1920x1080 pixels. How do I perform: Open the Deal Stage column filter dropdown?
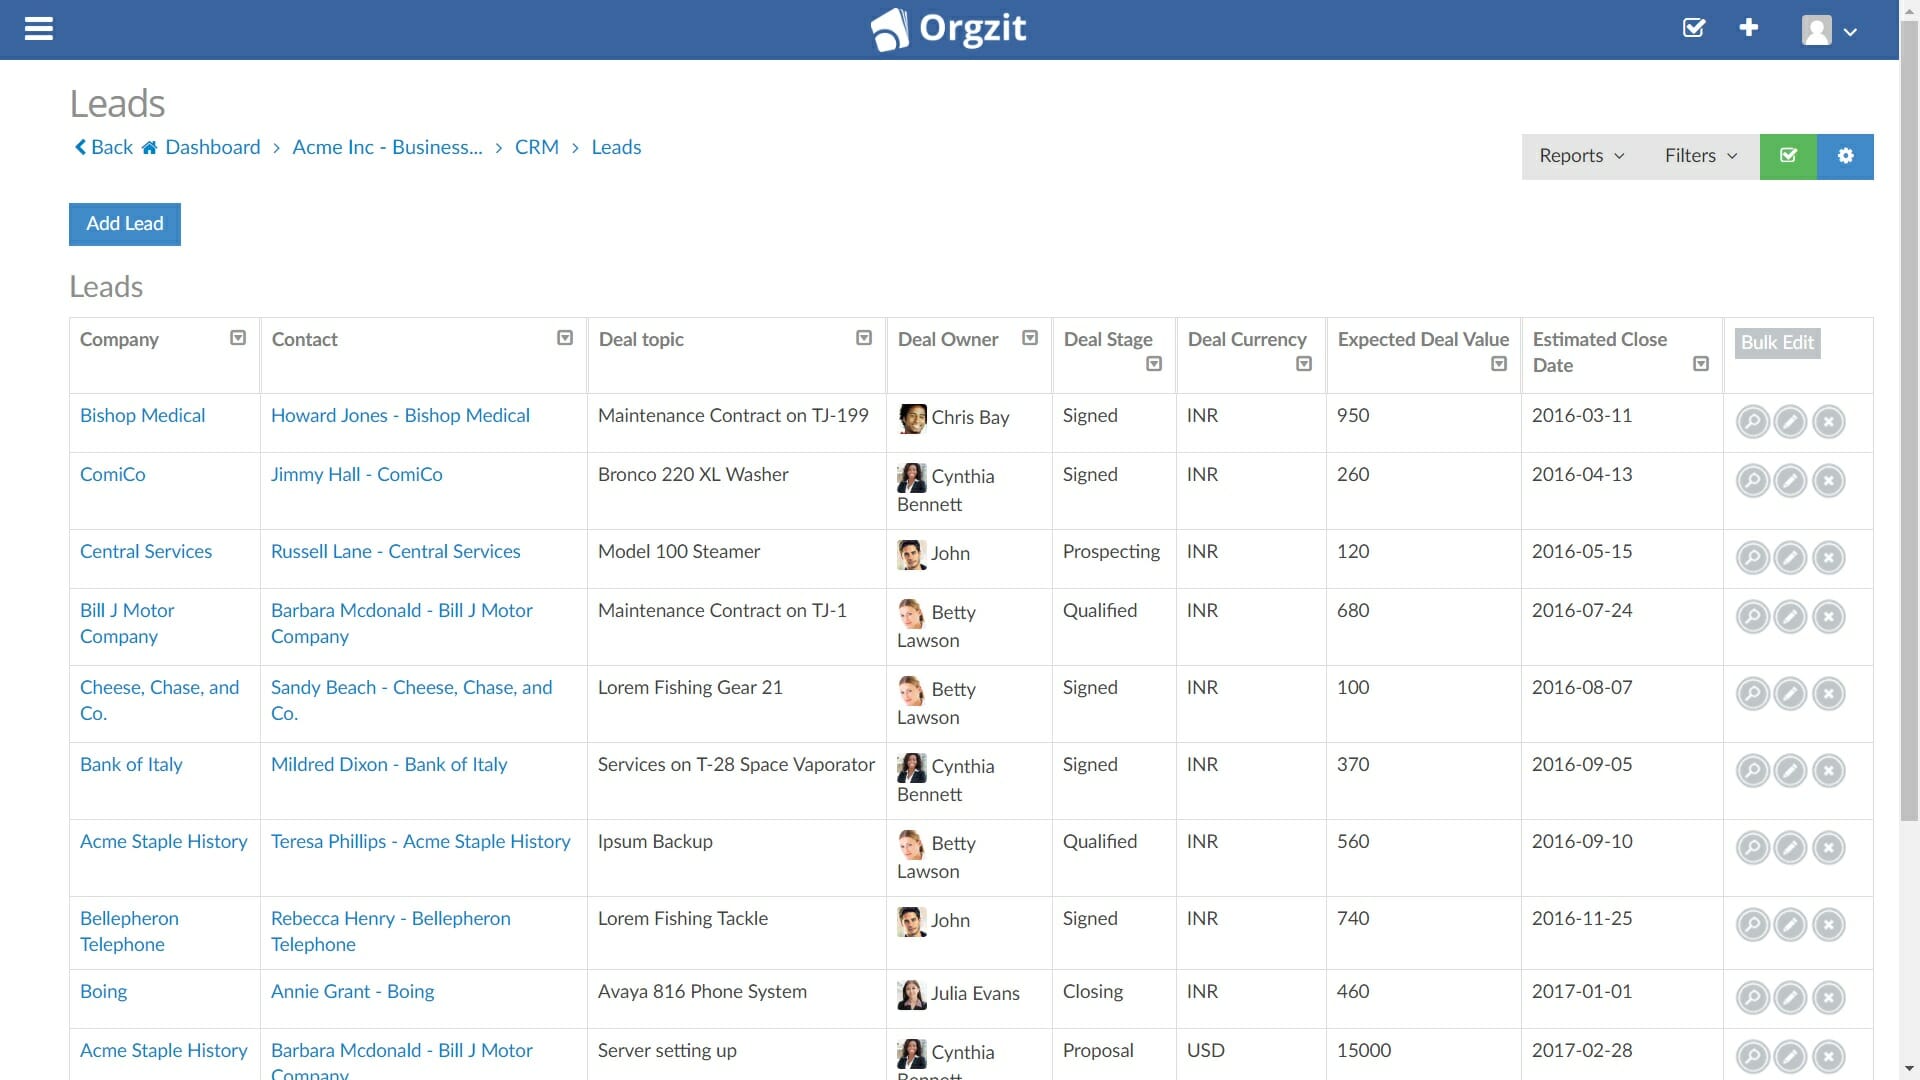pyautogui.click(x=1154, y=364)
